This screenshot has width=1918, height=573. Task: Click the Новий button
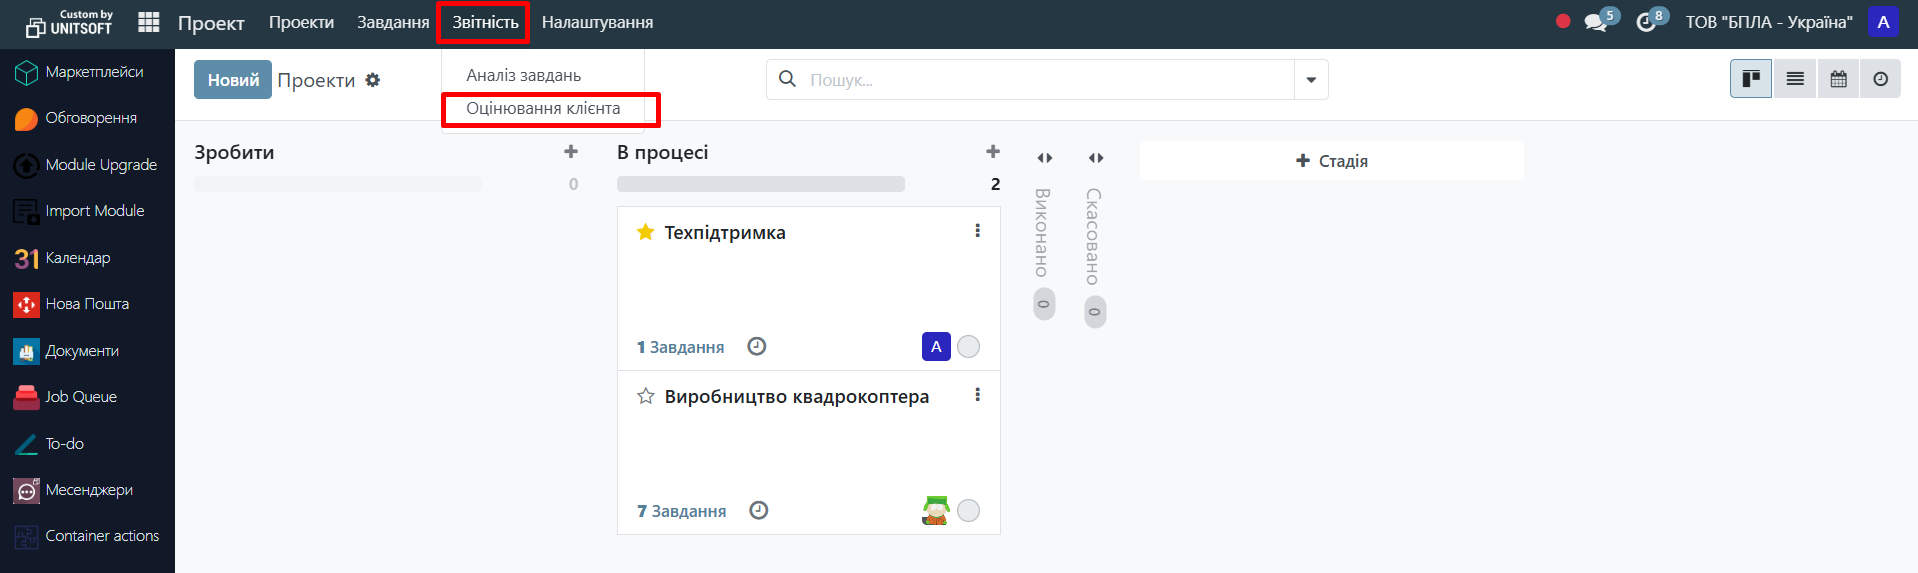coord(233,80)
